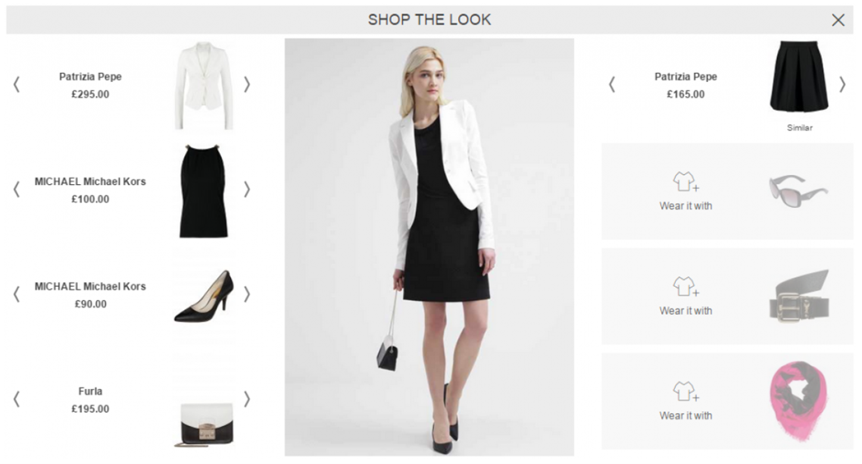Select the black pointed heel shoe image
Screen dimensions: 862x464
tap(205, 296)
